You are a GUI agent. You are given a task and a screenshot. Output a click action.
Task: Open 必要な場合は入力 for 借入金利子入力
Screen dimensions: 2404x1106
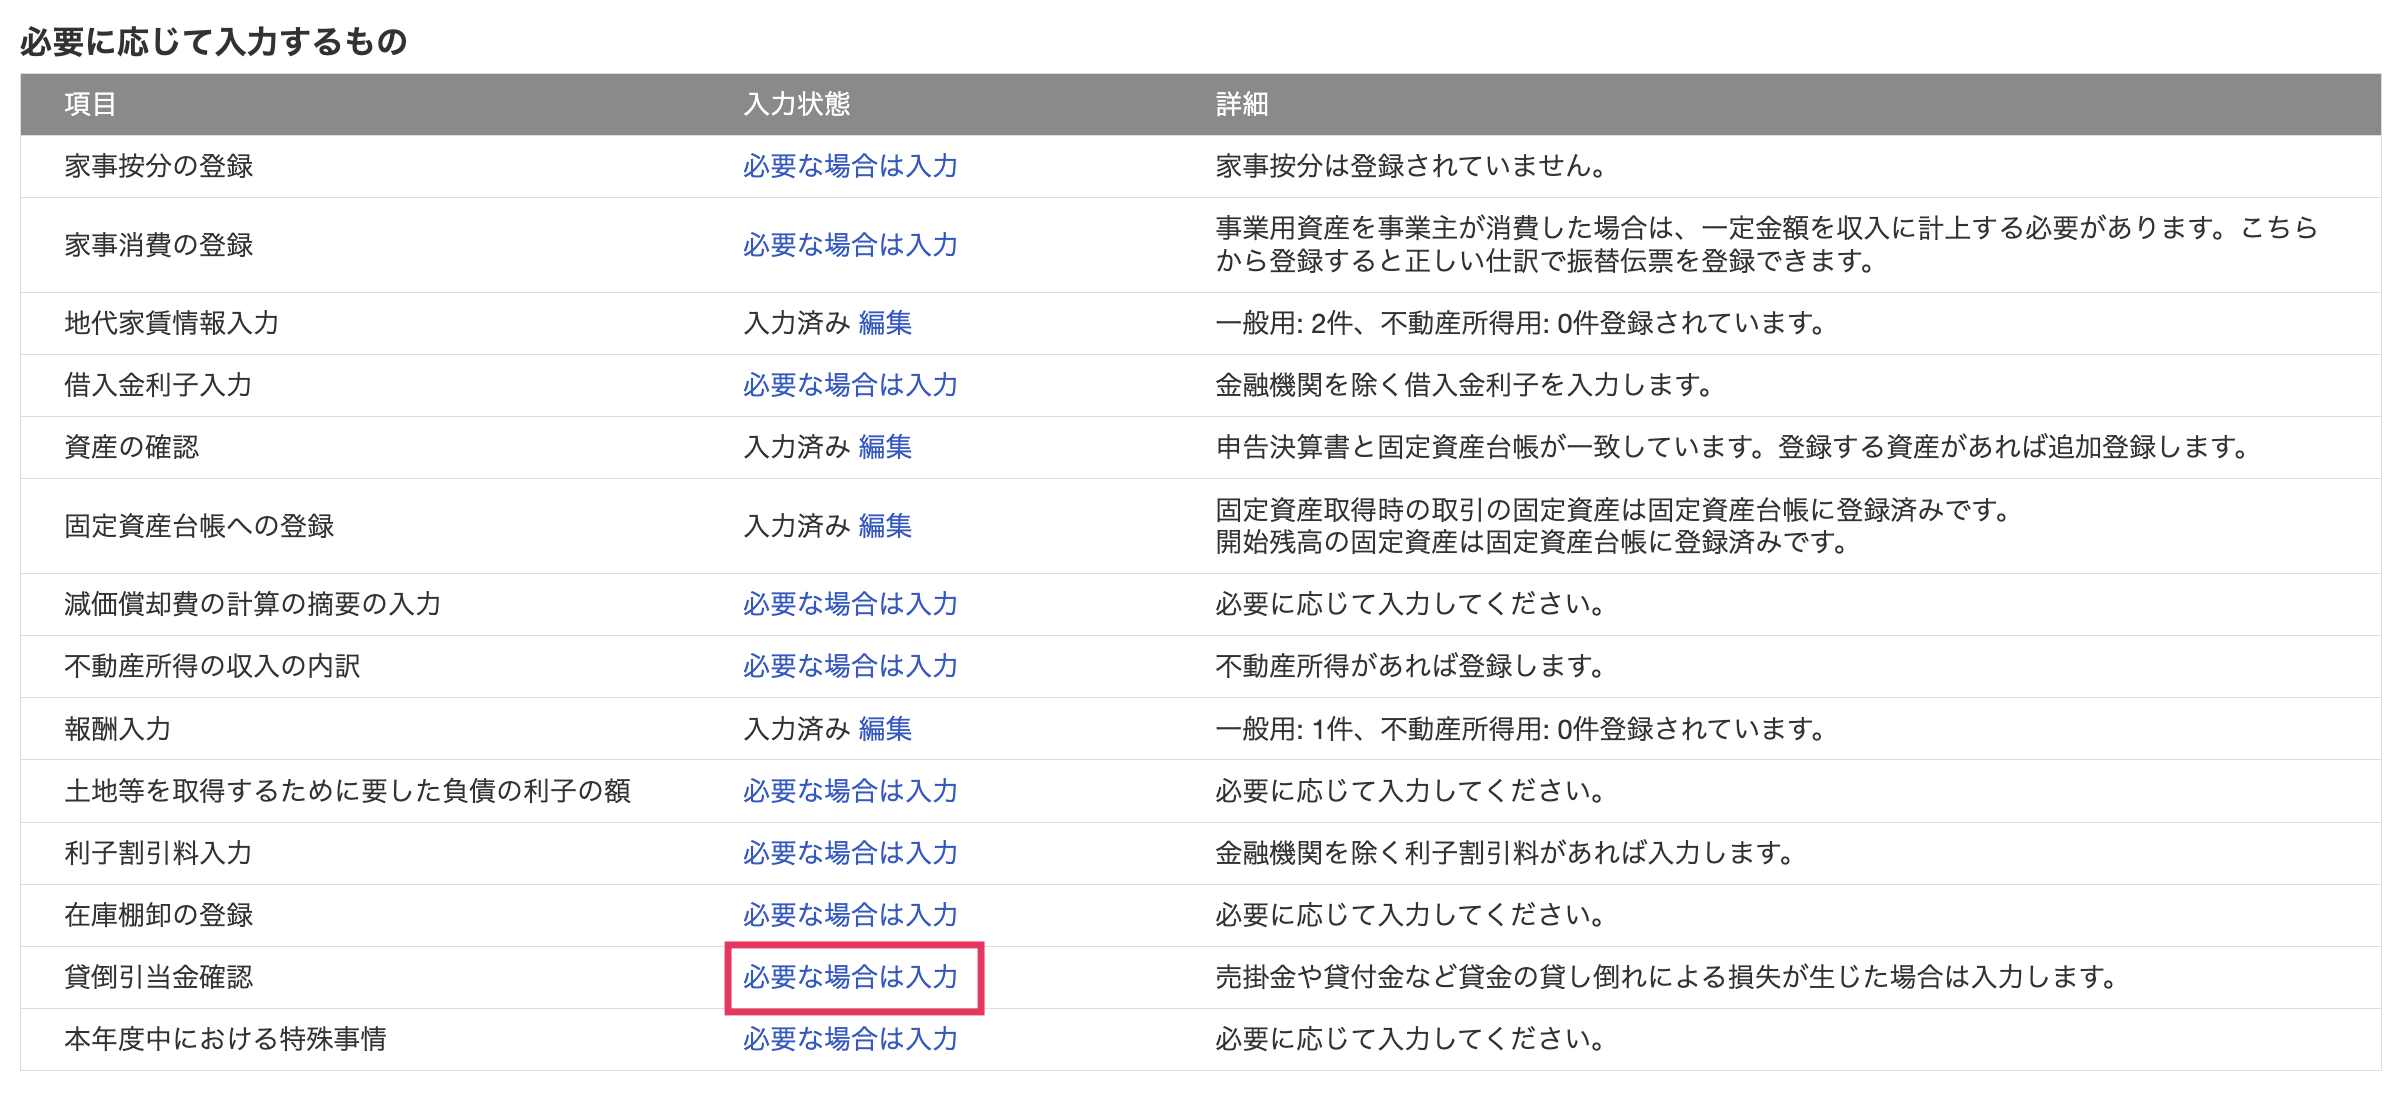[850, 385]
